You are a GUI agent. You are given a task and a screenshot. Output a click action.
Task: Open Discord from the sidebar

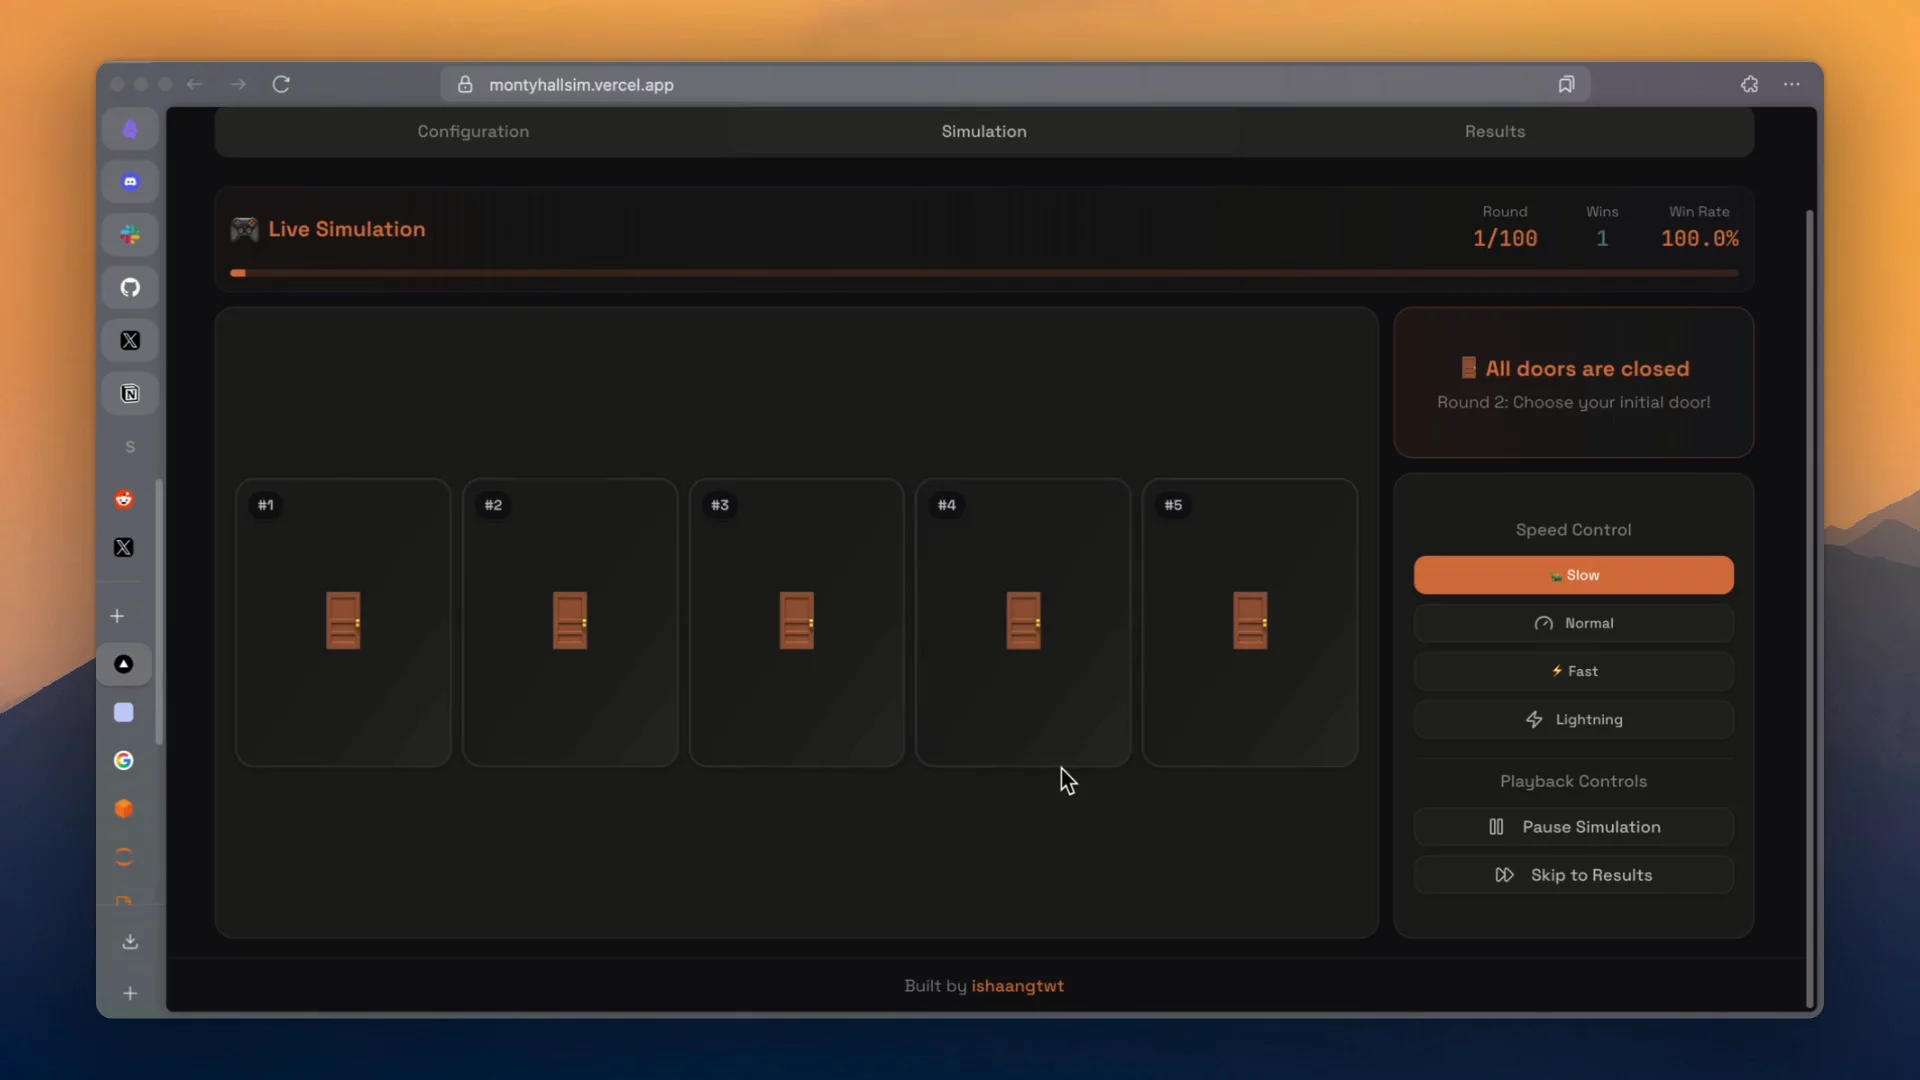point(129,181)
